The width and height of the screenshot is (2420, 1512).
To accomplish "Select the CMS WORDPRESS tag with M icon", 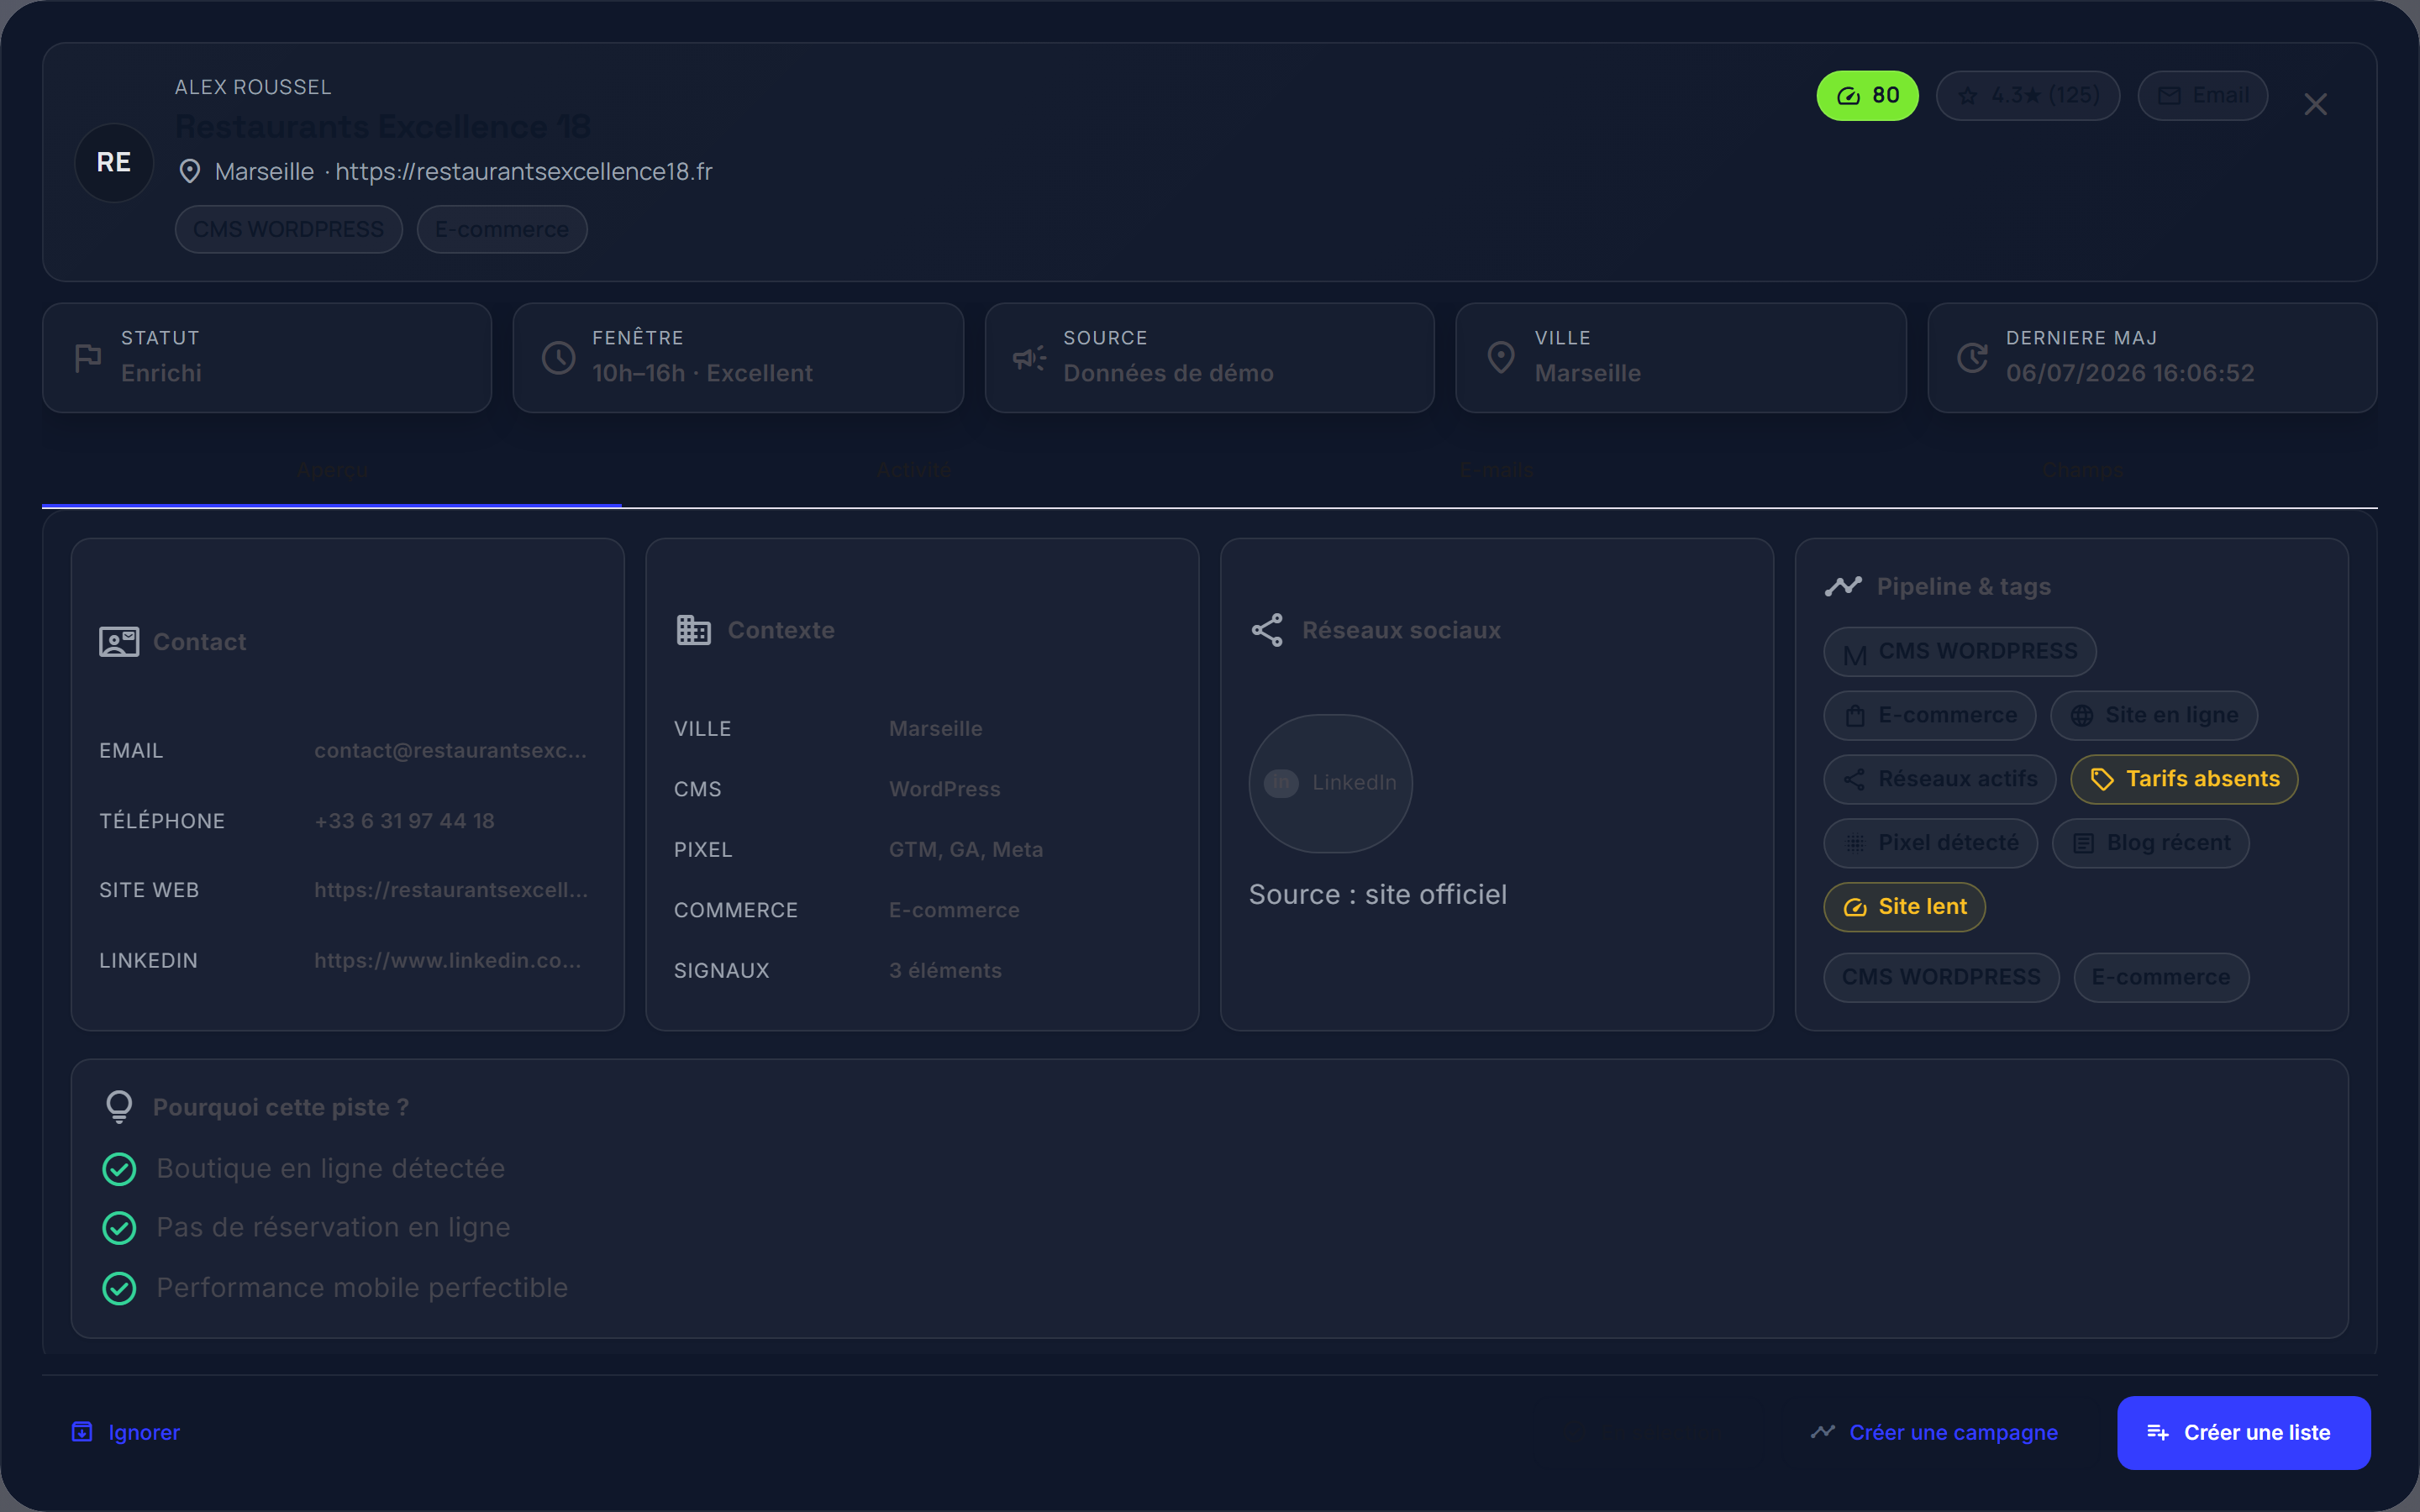I will (1959, 652).
